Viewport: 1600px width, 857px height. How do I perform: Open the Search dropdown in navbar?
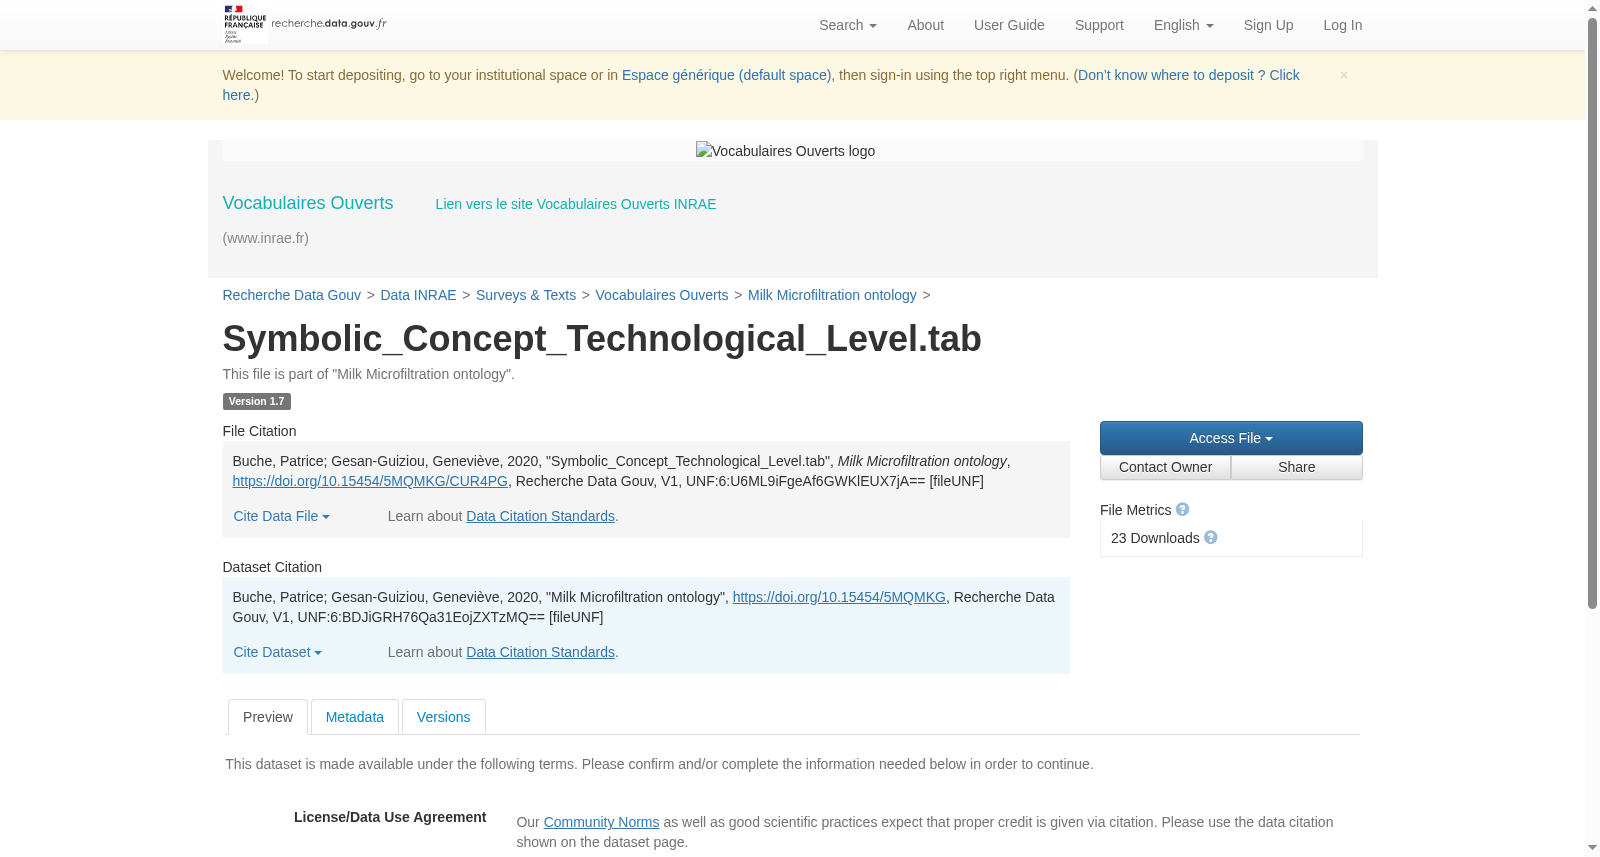(847, 25)
